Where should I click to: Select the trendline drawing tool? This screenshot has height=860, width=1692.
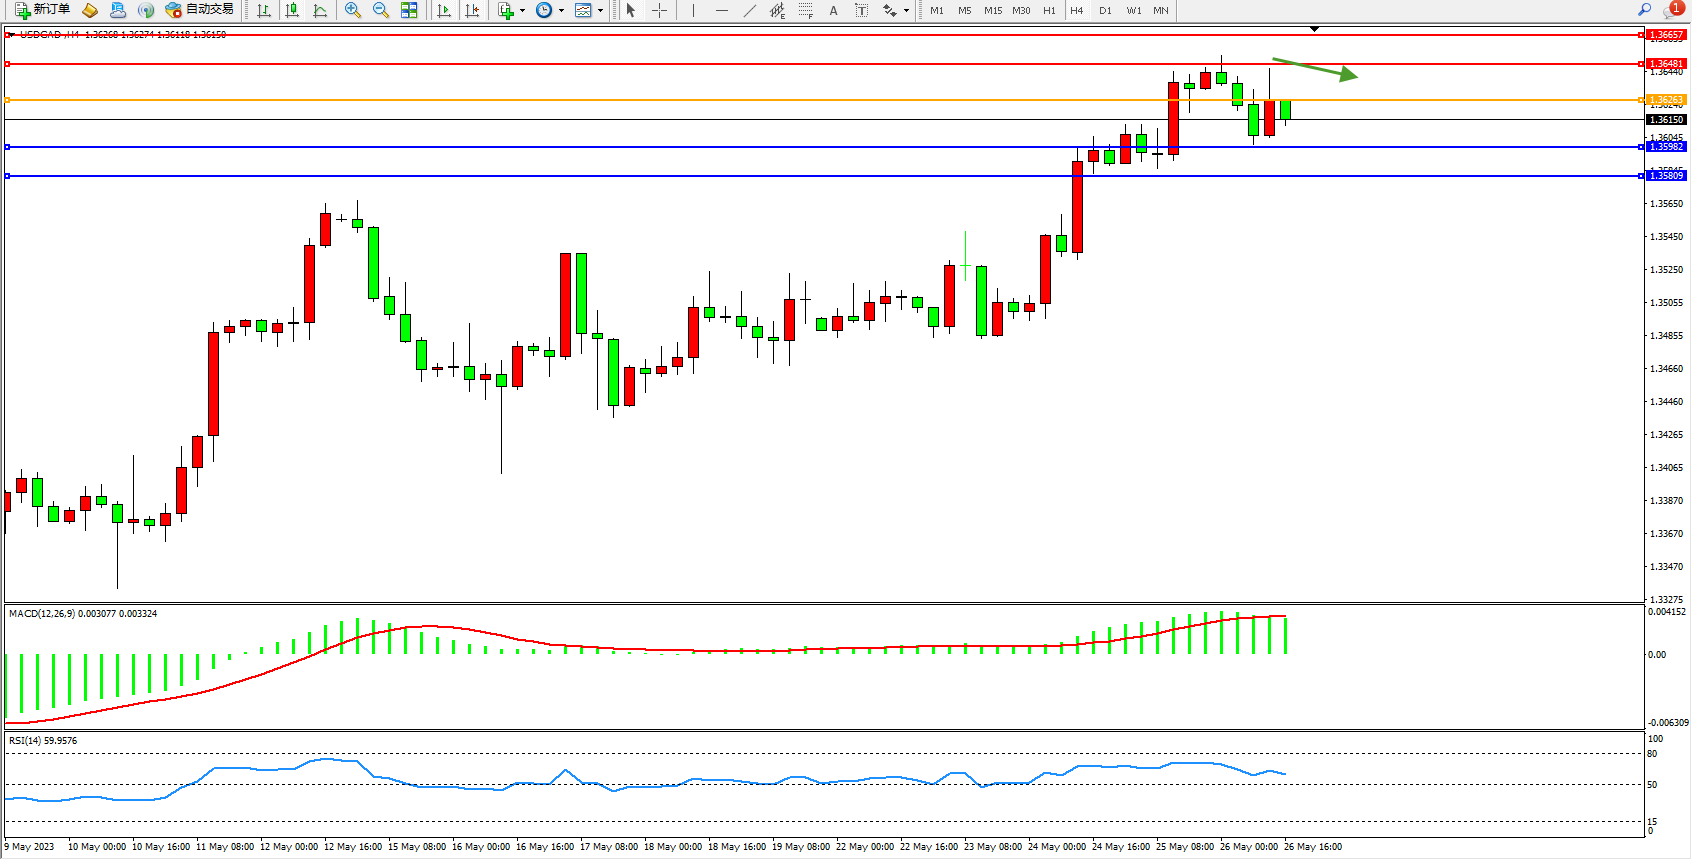pyautogui.click(x=750, y=10)
